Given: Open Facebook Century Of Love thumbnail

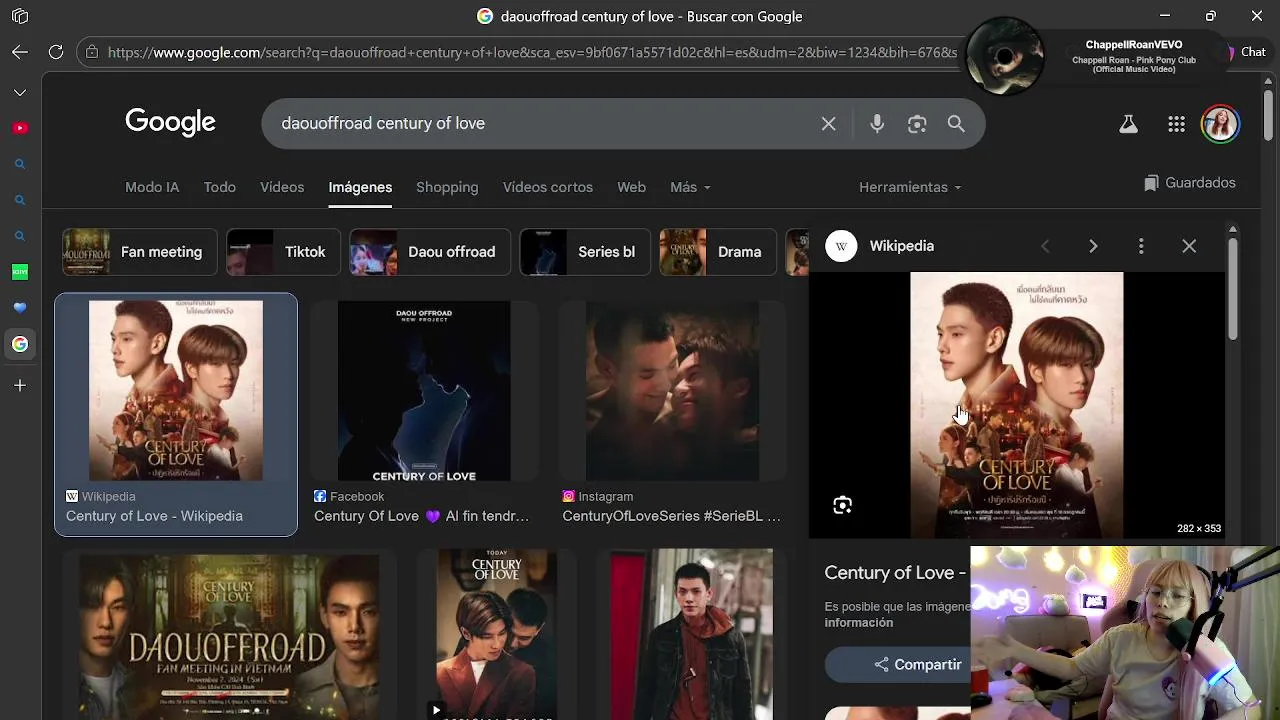Looking at the screenshot, I should tap(424, 391).
